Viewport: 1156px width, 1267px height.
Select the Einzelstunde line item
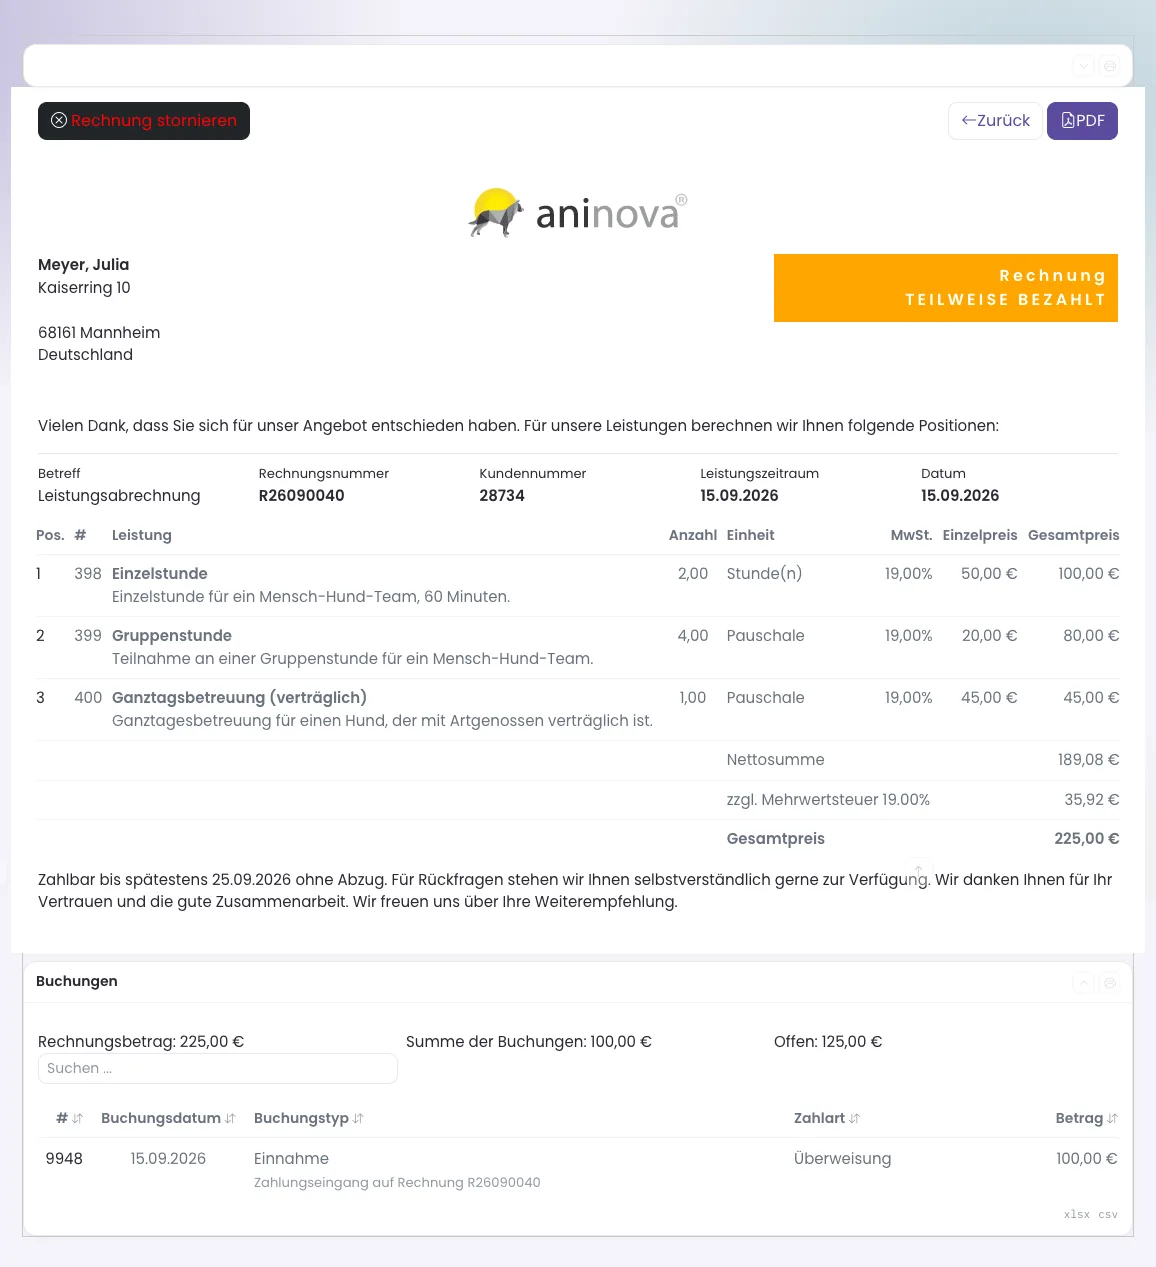point(578,585)
